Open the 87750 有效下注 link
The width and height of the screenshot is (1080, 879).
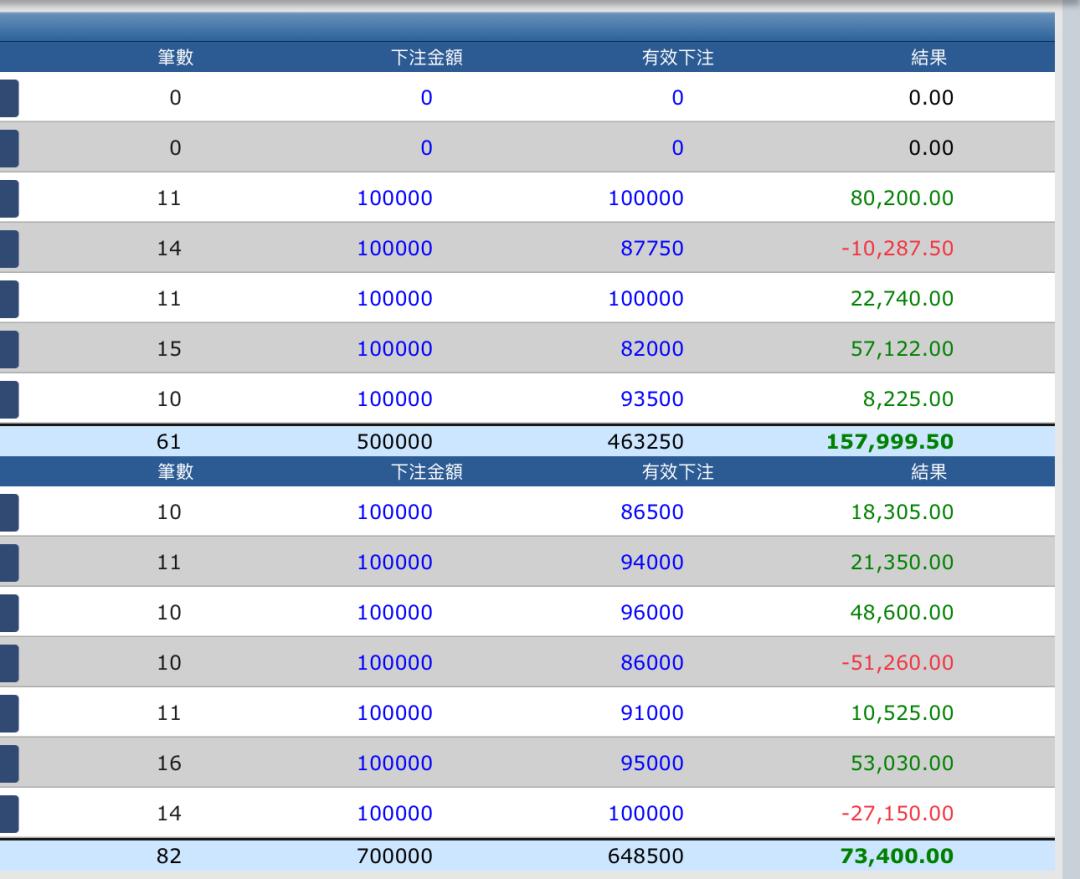tap(652, 248)
